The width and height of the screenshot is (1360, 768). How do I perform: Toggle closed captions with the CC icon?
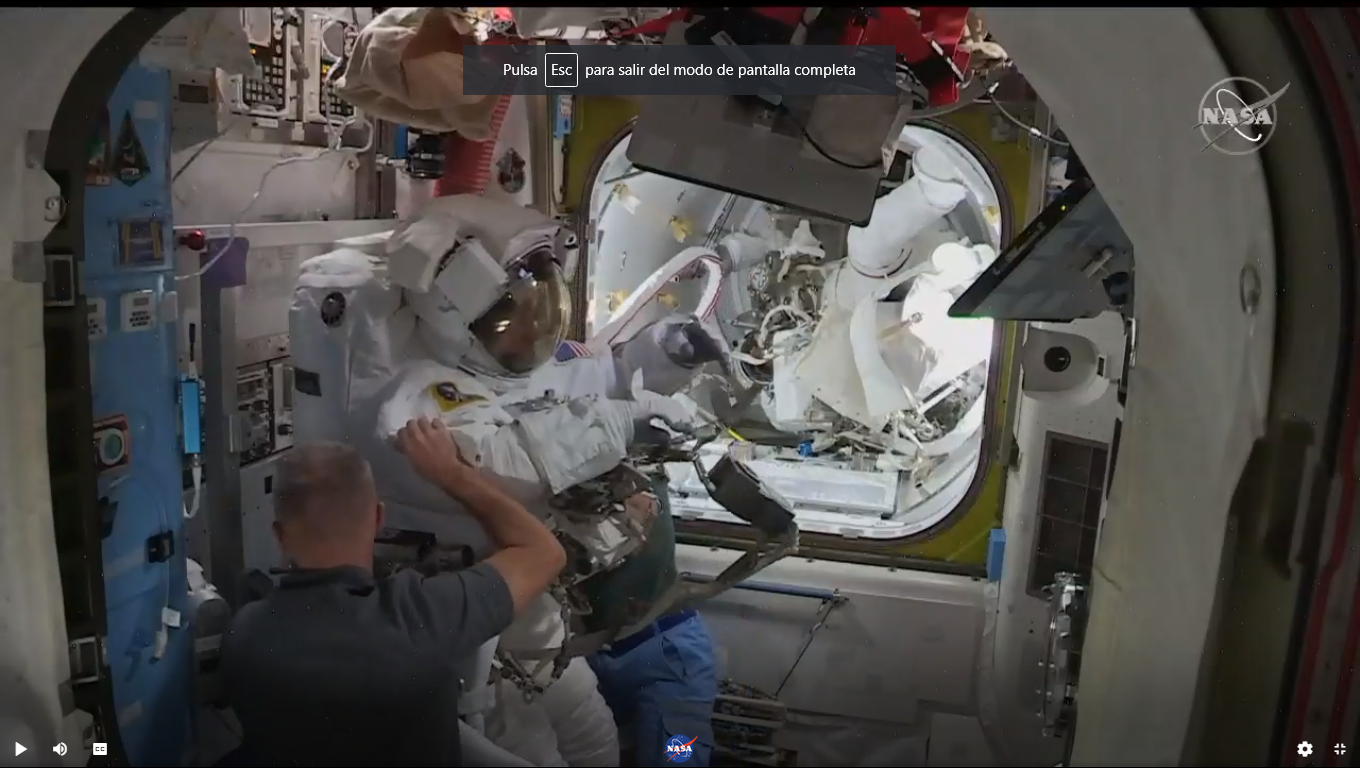[x=100, y=749]
